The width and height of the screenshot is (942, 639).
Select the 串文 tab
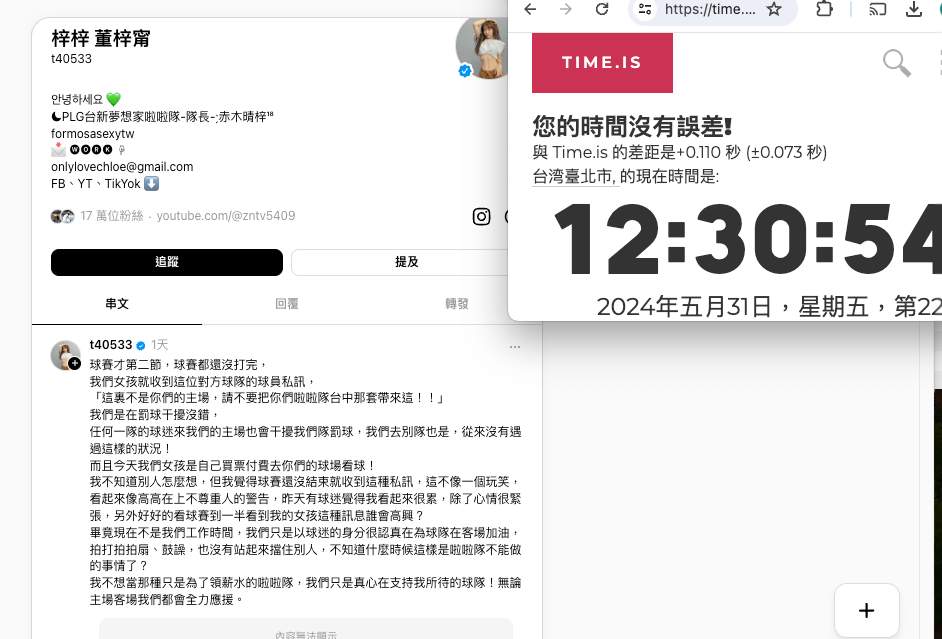pyautogui.click(x=117, y=304)
